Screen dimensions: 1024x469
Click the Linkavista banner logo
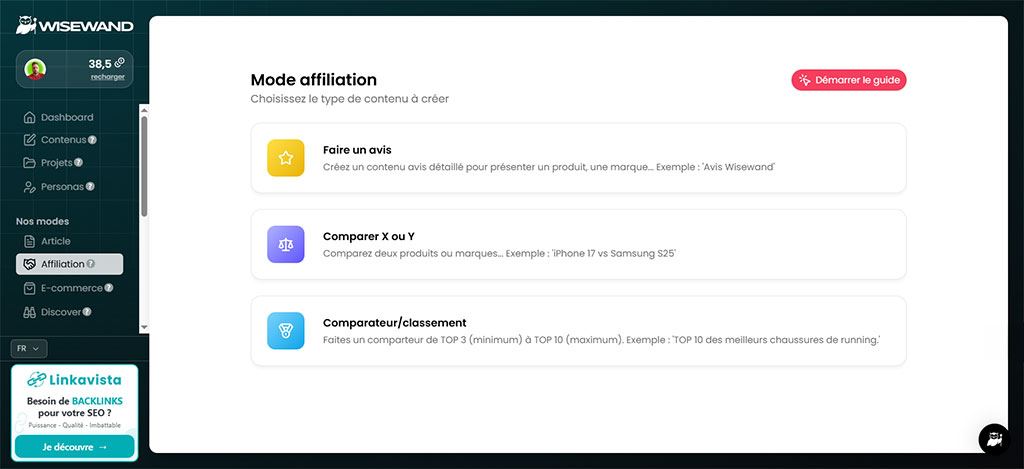pos(74,380)
